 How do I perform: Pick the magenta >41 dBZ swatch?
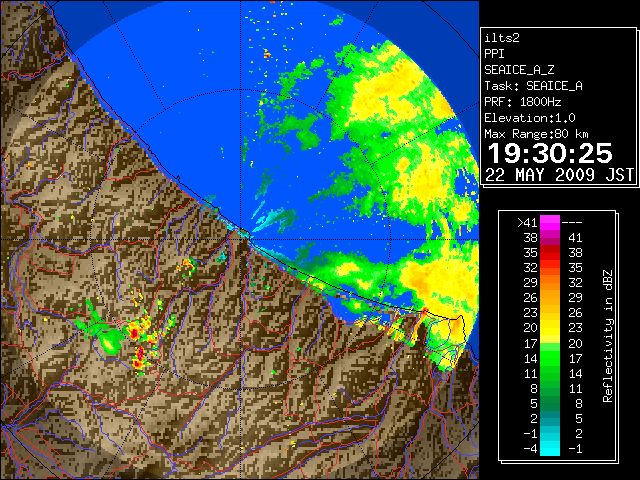click(x=550, y=223)
